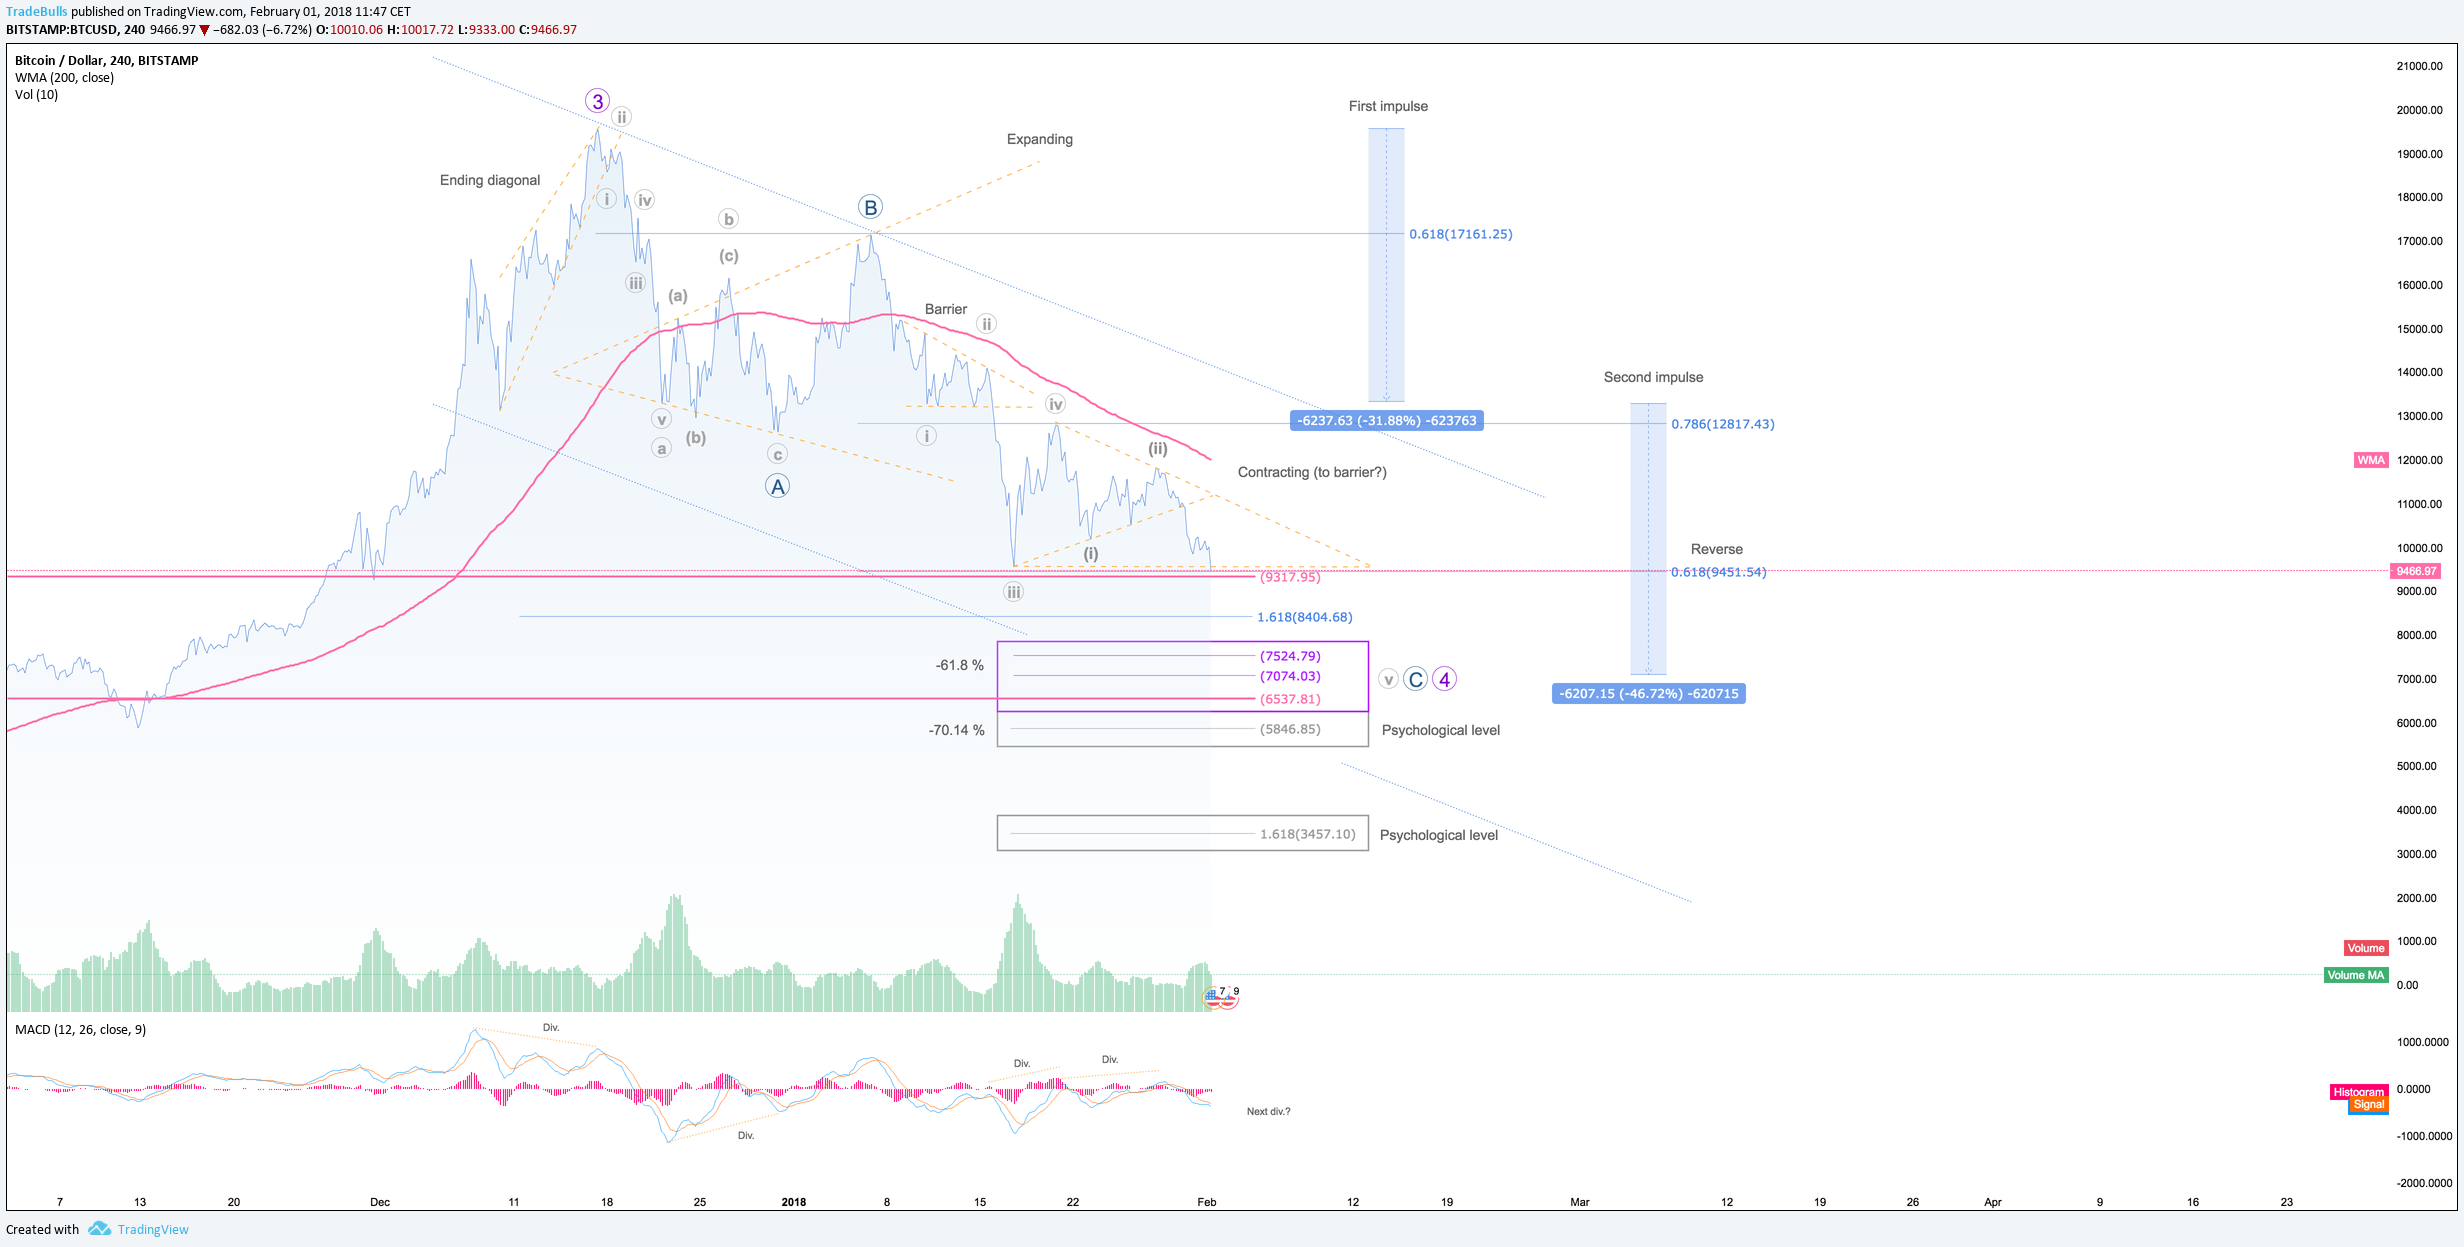Click the orange Signal legend label
This screenshot has width=2464, height=1247.
point(2369,1104)
